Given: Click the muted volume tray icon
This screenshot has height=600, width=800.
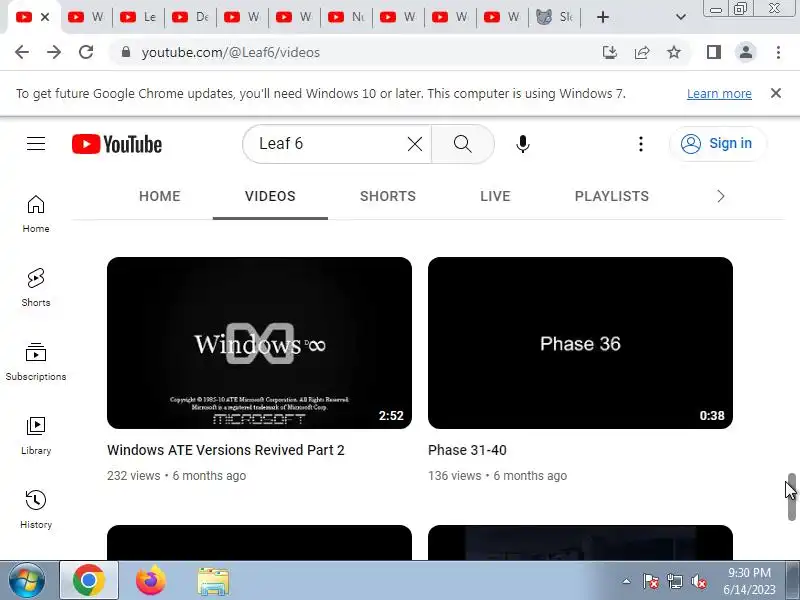Looking at the screenshot, I should point(698,582).
